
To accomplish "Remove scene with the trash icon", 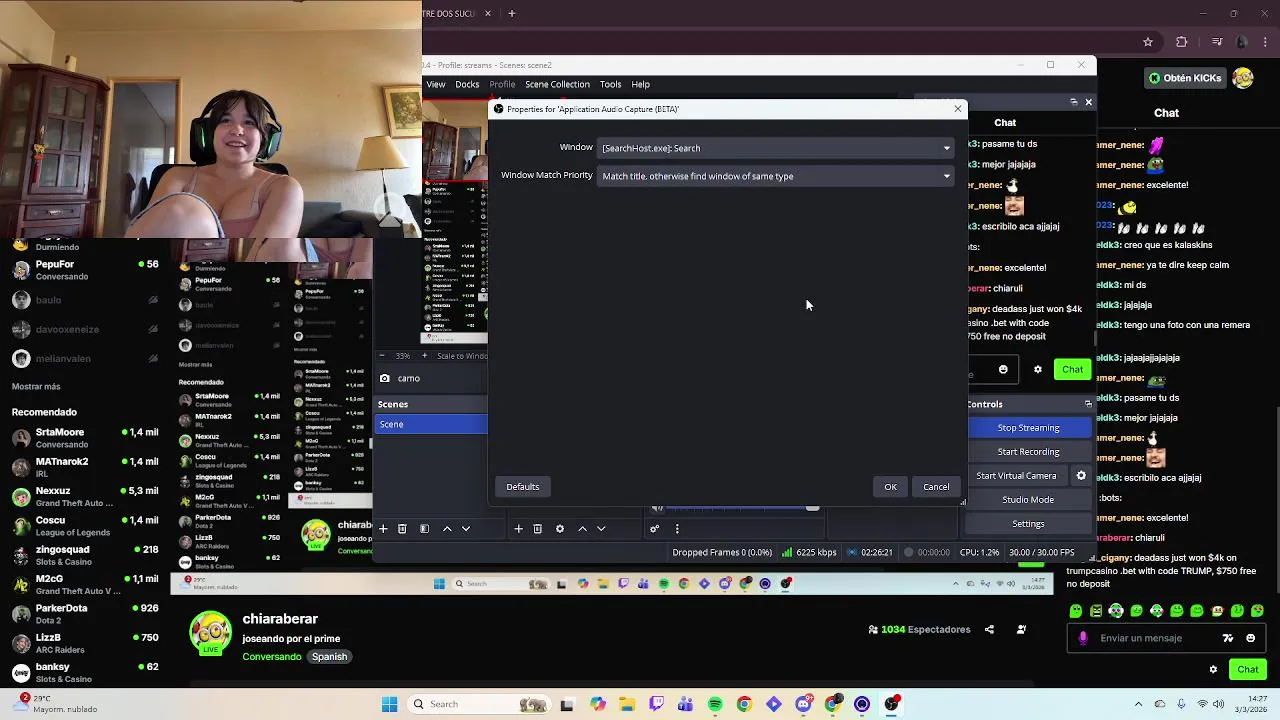I will 402,528.
